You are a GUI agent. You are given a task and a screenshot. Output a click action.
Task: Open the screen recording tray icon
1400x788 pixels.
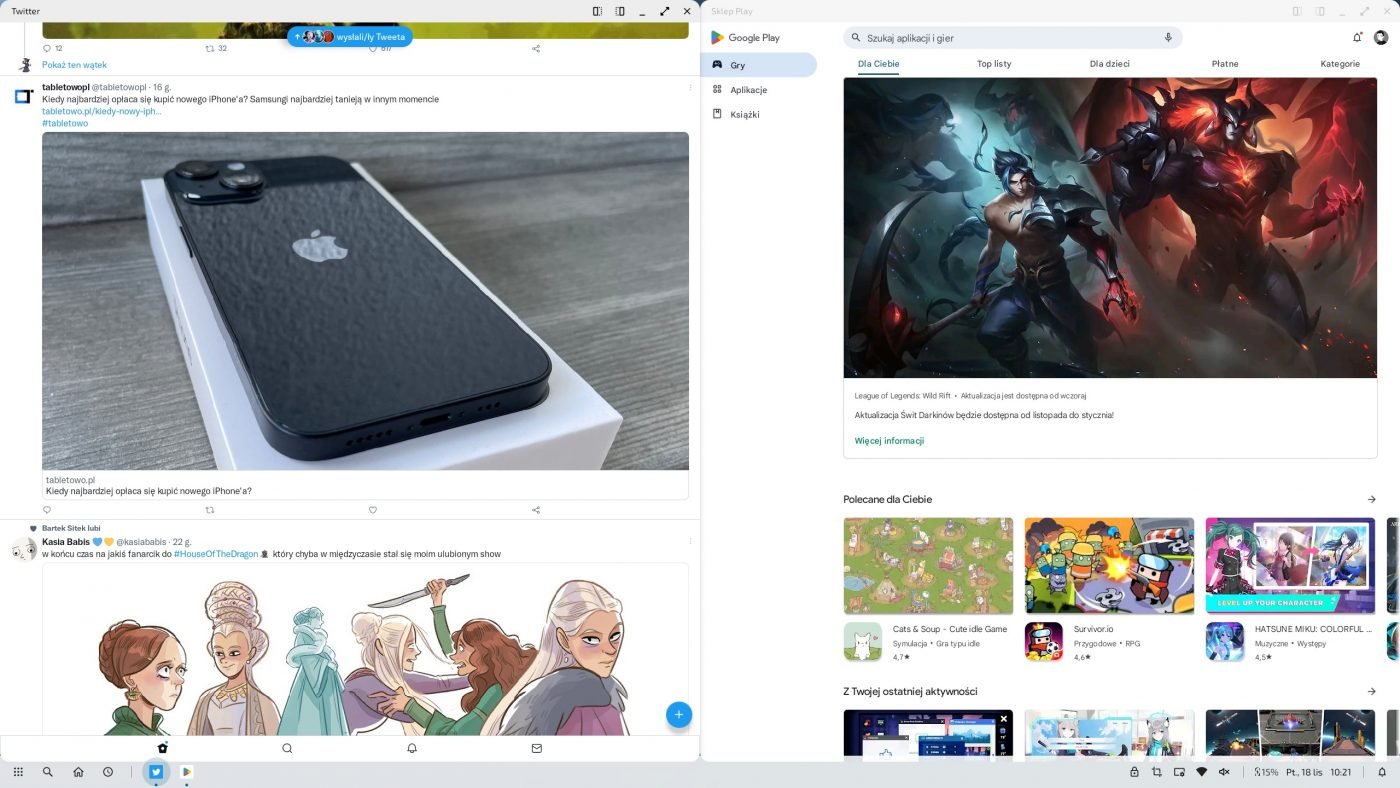click(x=1179, y=772)
